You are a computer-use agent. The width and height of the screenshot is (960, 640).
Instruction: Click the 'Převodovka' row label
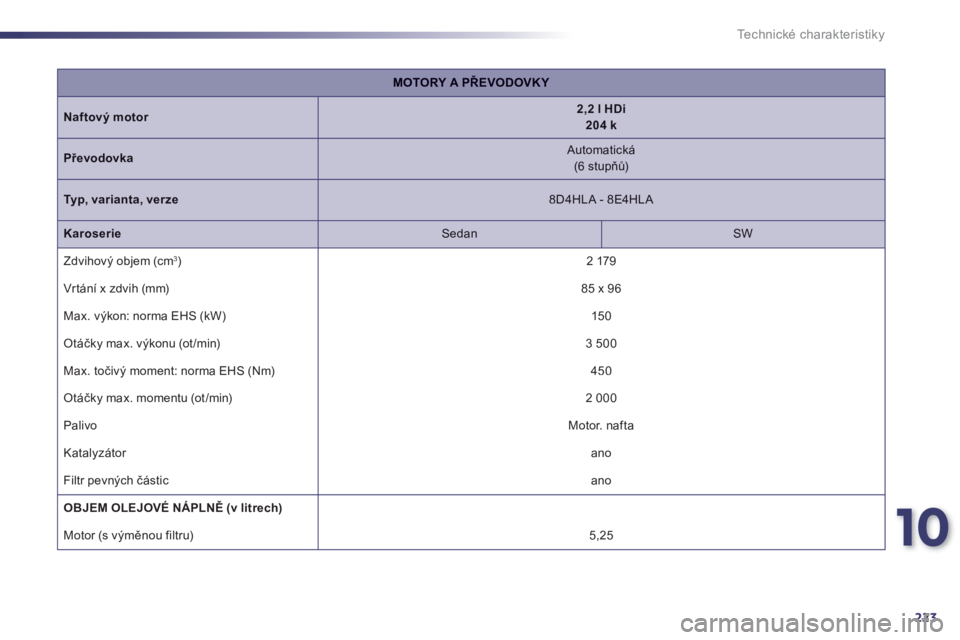click(98, 158)
